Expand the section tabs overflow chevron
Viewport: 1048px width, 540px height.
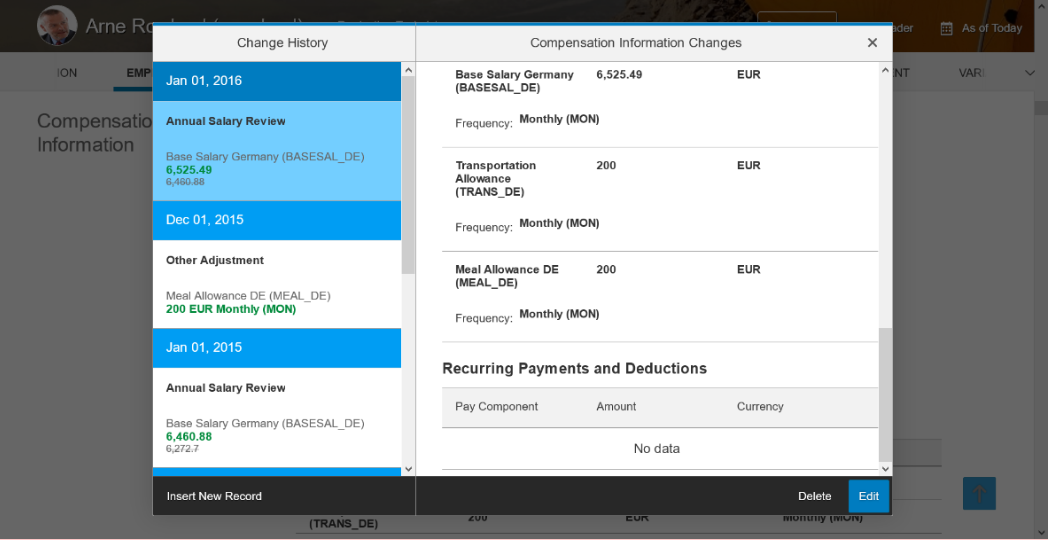click(x=1030, y=73)
